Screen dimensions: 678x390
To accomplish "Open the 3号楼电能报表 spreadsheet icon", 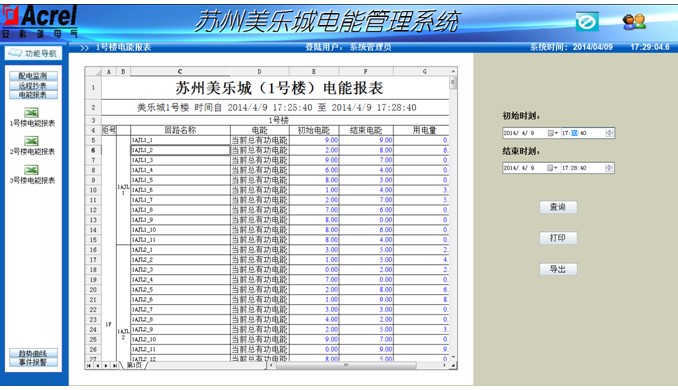I will 31,170.
